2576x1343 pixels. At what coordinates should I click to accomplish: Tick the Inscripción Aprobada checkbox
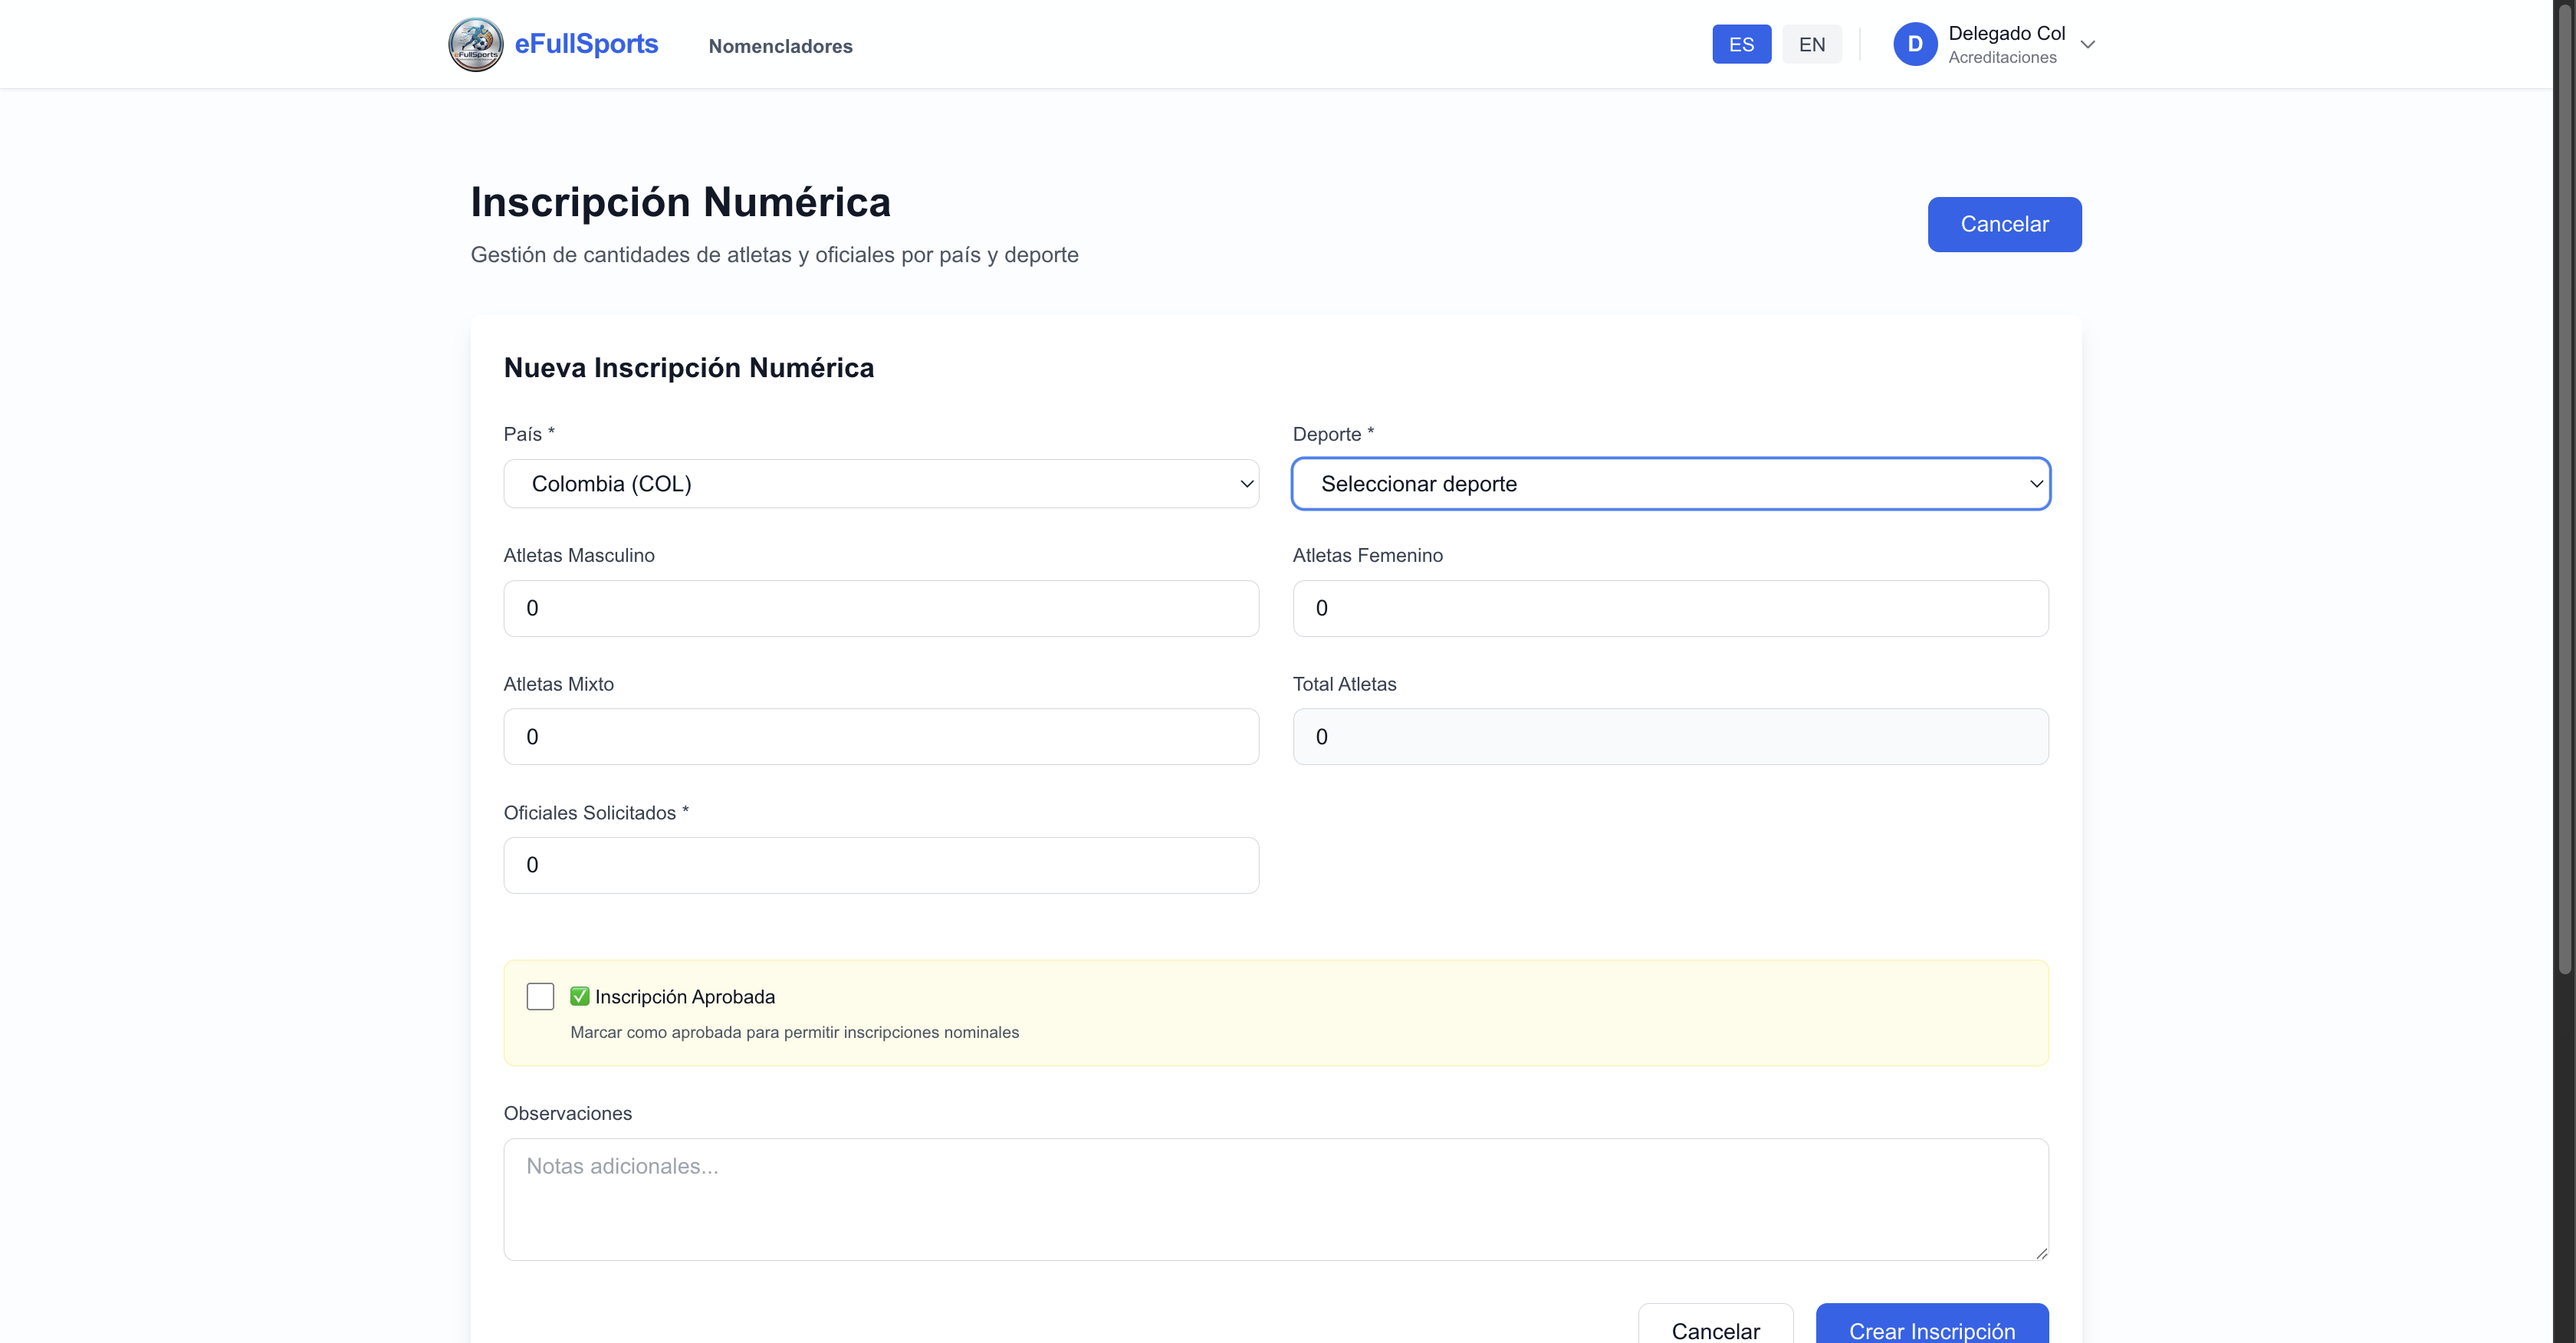pos(540,996)
